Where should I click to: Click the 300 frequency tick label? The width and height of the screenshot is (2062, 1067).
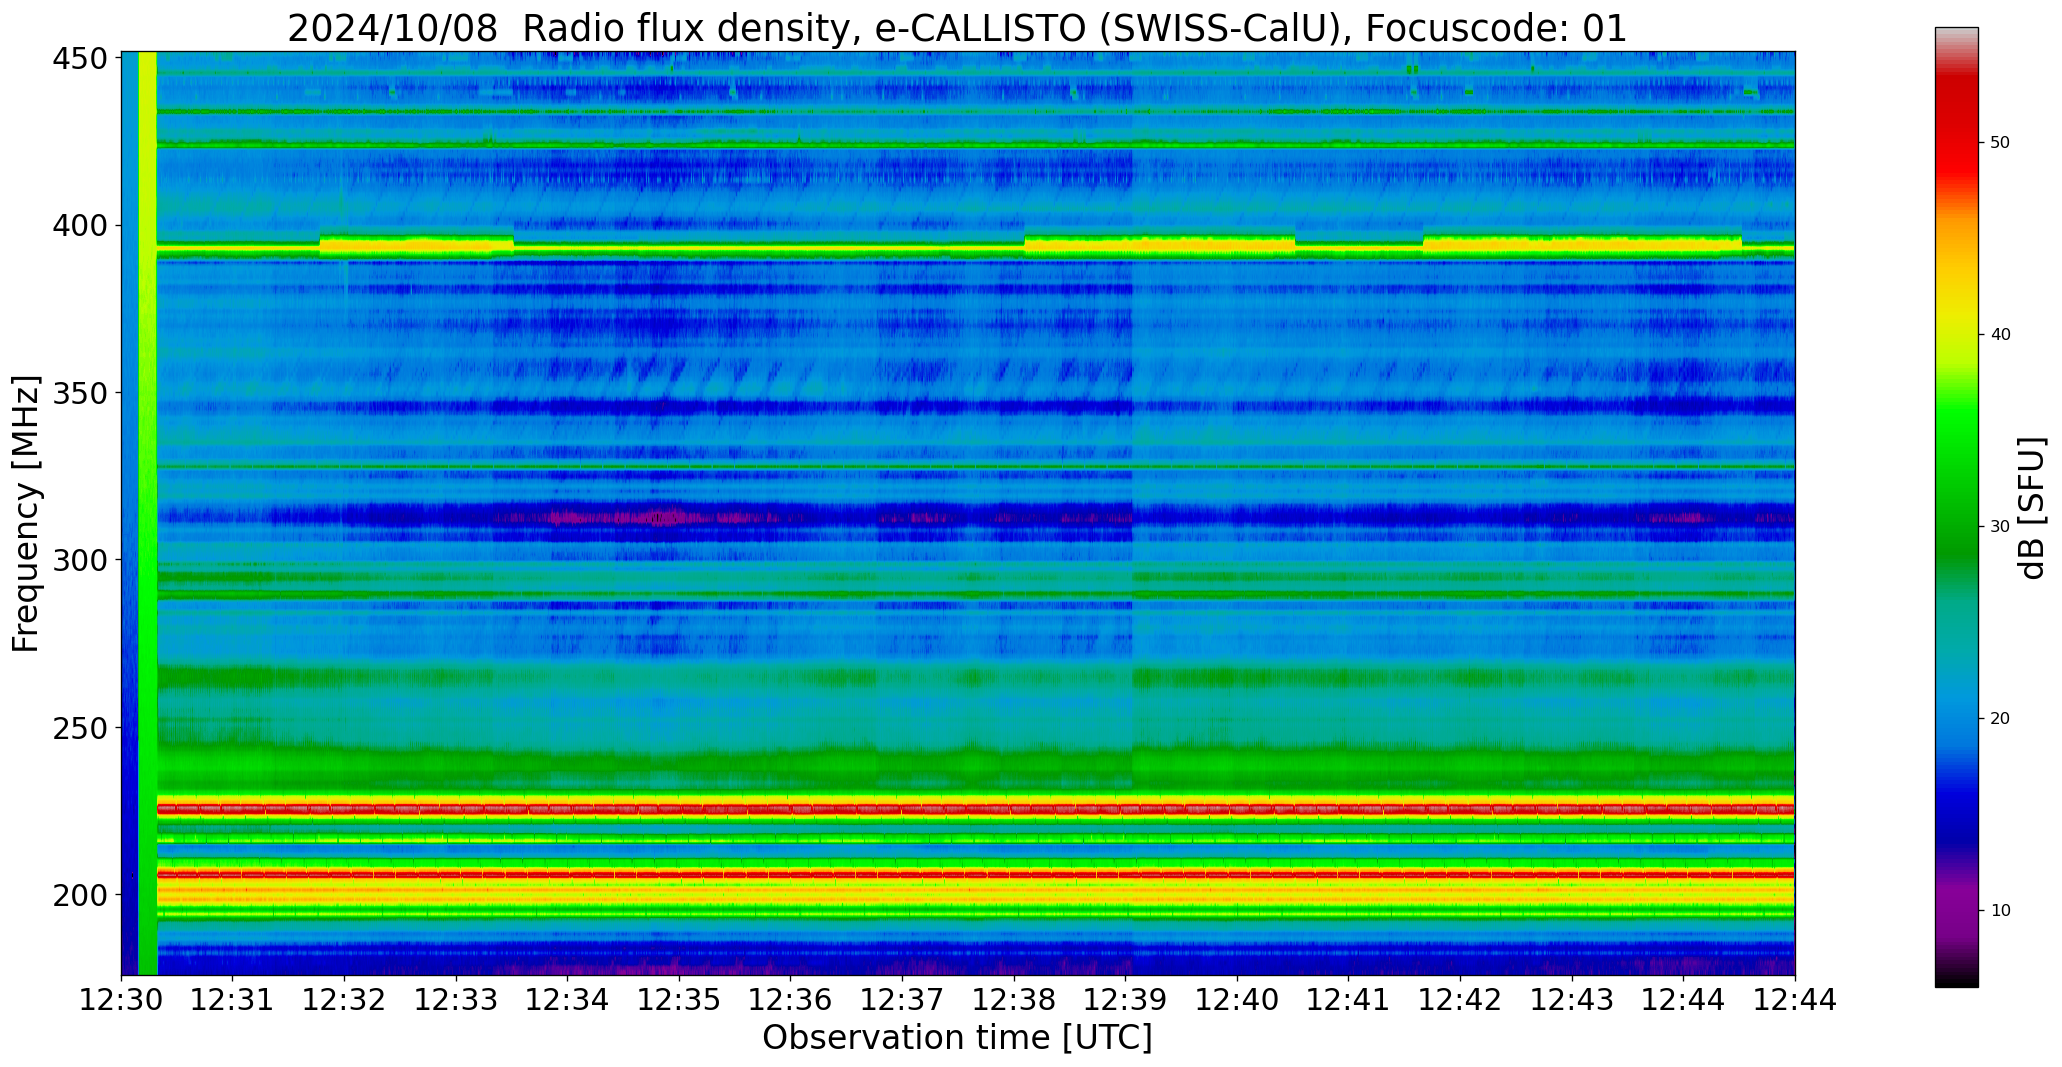80,560
